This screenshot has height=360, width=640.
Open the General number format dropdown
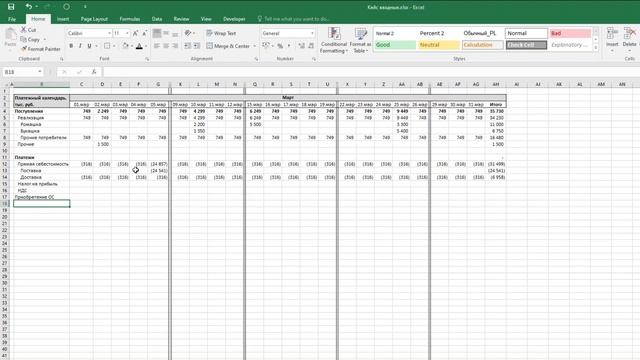pyautogui.click(x=312, y=33)
